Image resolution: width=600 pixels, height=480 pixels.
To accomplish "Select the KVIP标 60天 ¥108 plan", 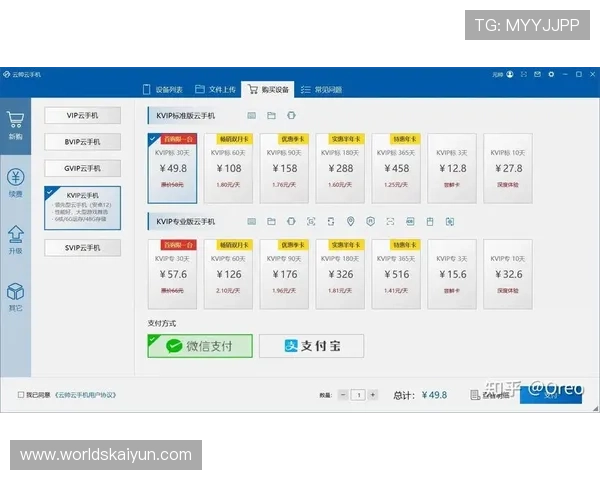I will [x=228, y=168].
